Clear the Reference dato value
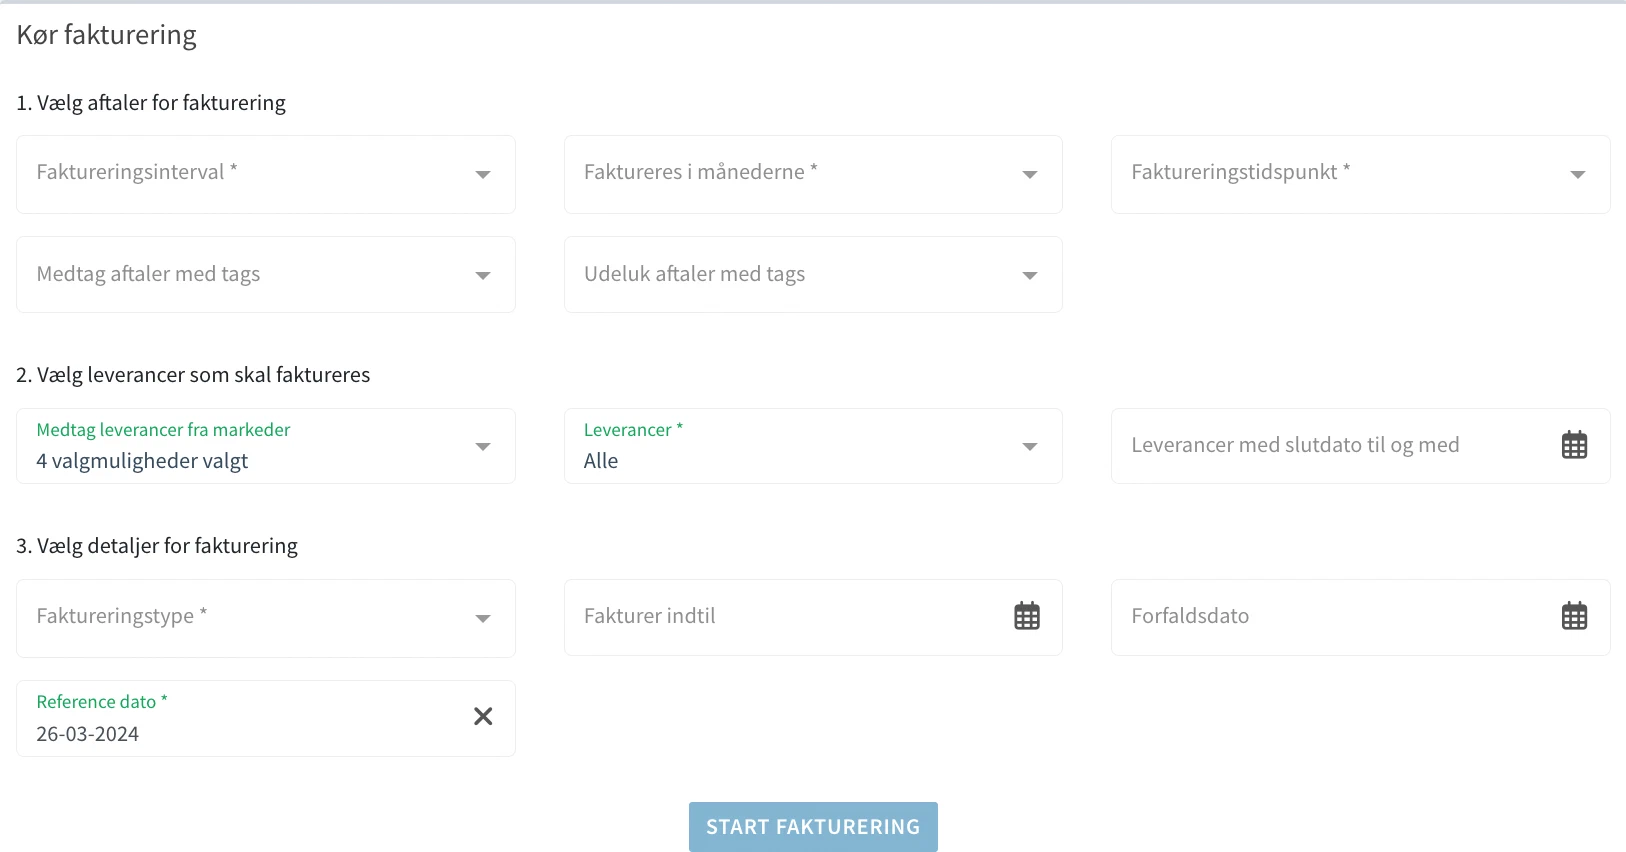 (x=483, y=716)
